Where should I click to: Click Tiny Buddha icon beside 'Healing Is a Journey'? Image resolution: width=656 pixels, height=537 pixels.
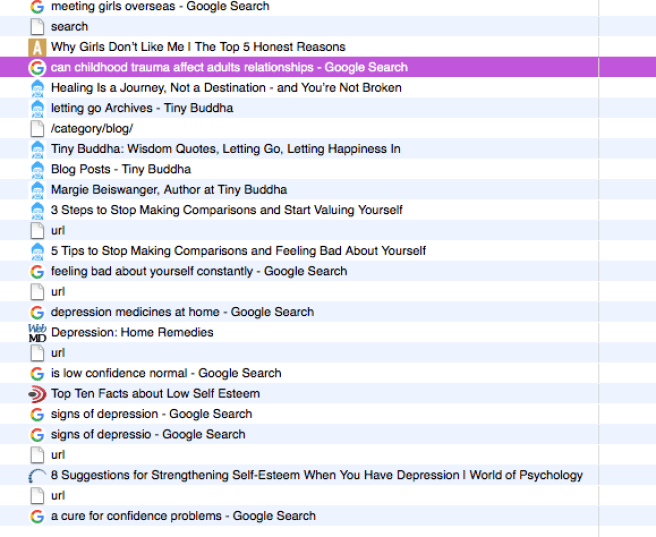point(37,88)
